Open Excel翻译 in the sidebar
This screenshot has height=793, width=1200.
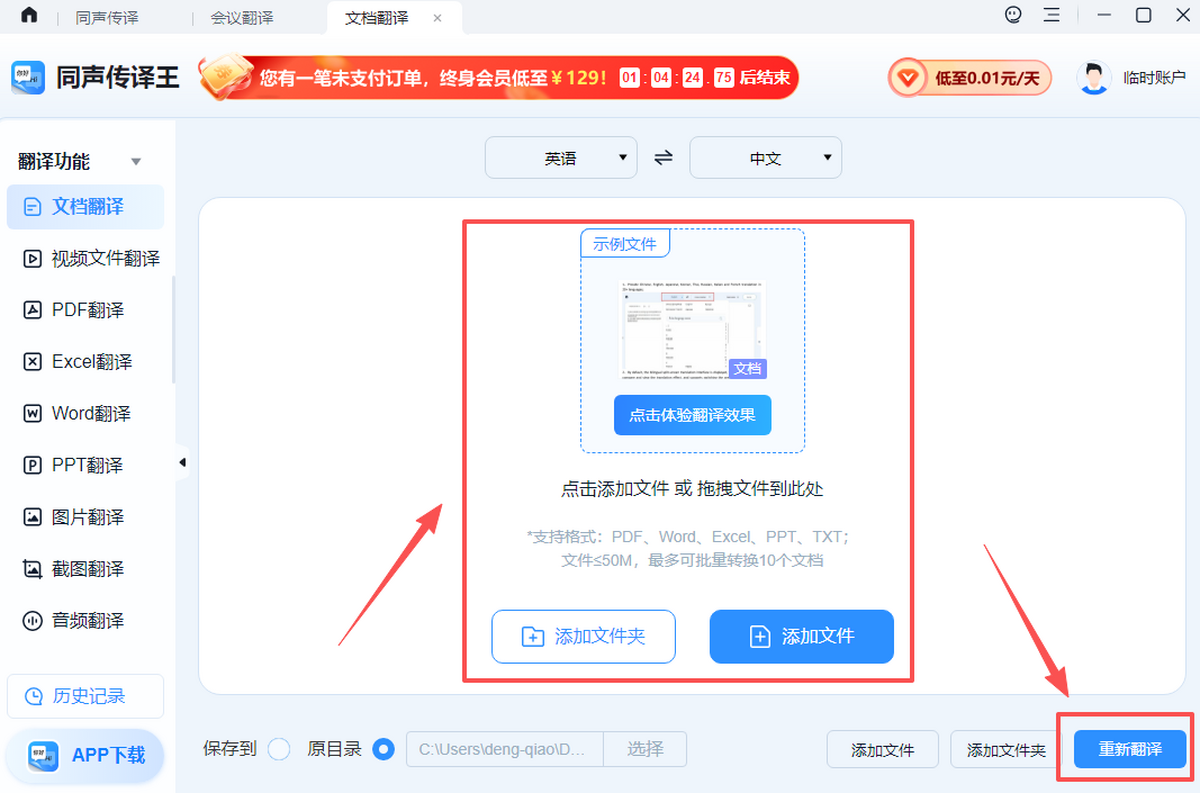point(86,362)
